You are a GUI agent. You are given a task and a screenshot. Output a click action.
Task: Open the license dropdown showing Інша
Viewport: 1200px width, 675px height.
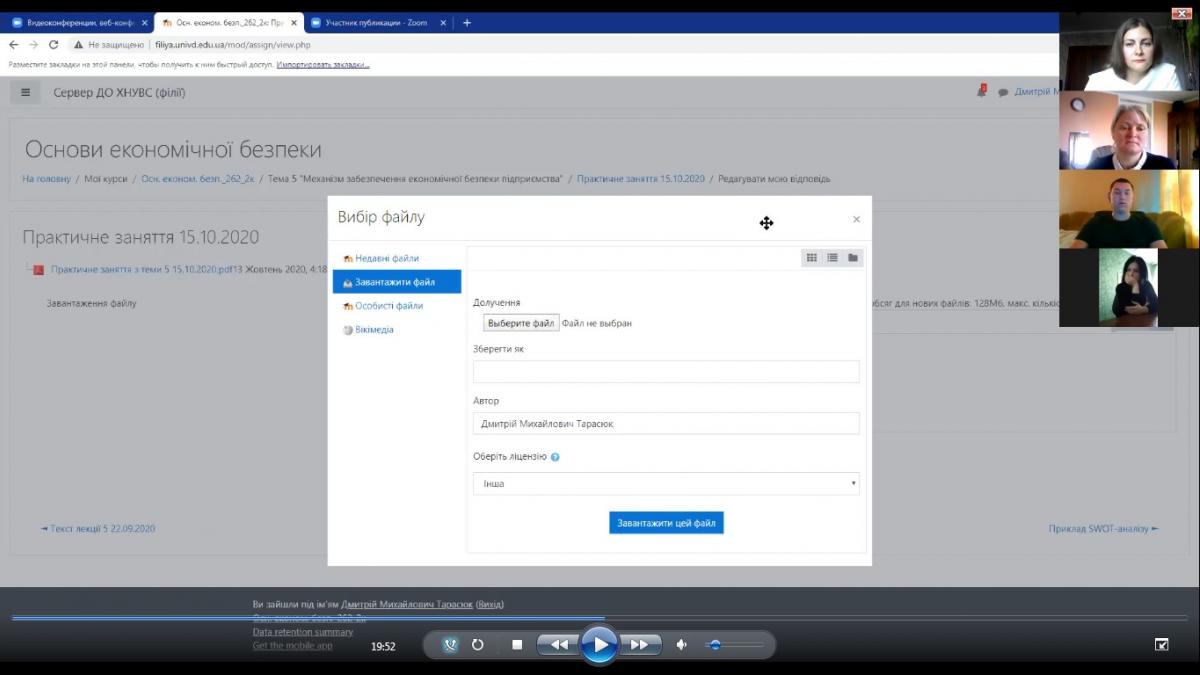tap(666, 484)
